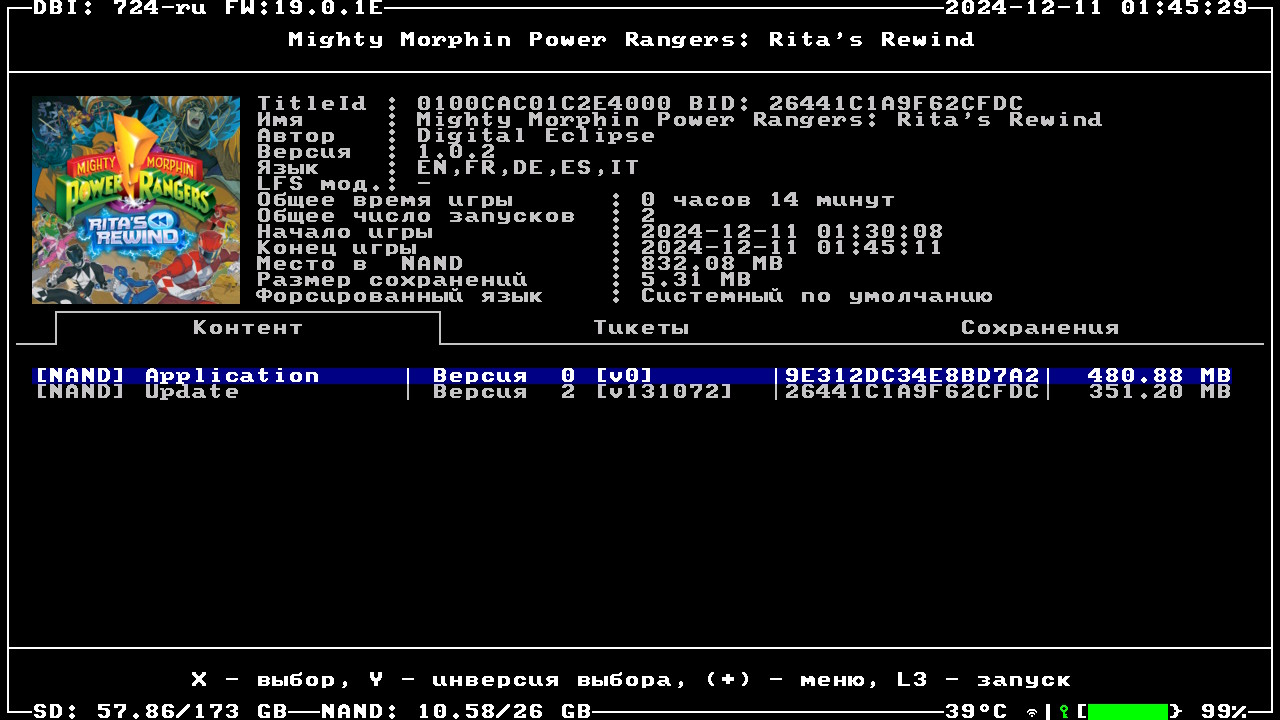Click the total play time 0 часов 14 минут
This screenshot has height=720, width=1280.
(768, 200)
